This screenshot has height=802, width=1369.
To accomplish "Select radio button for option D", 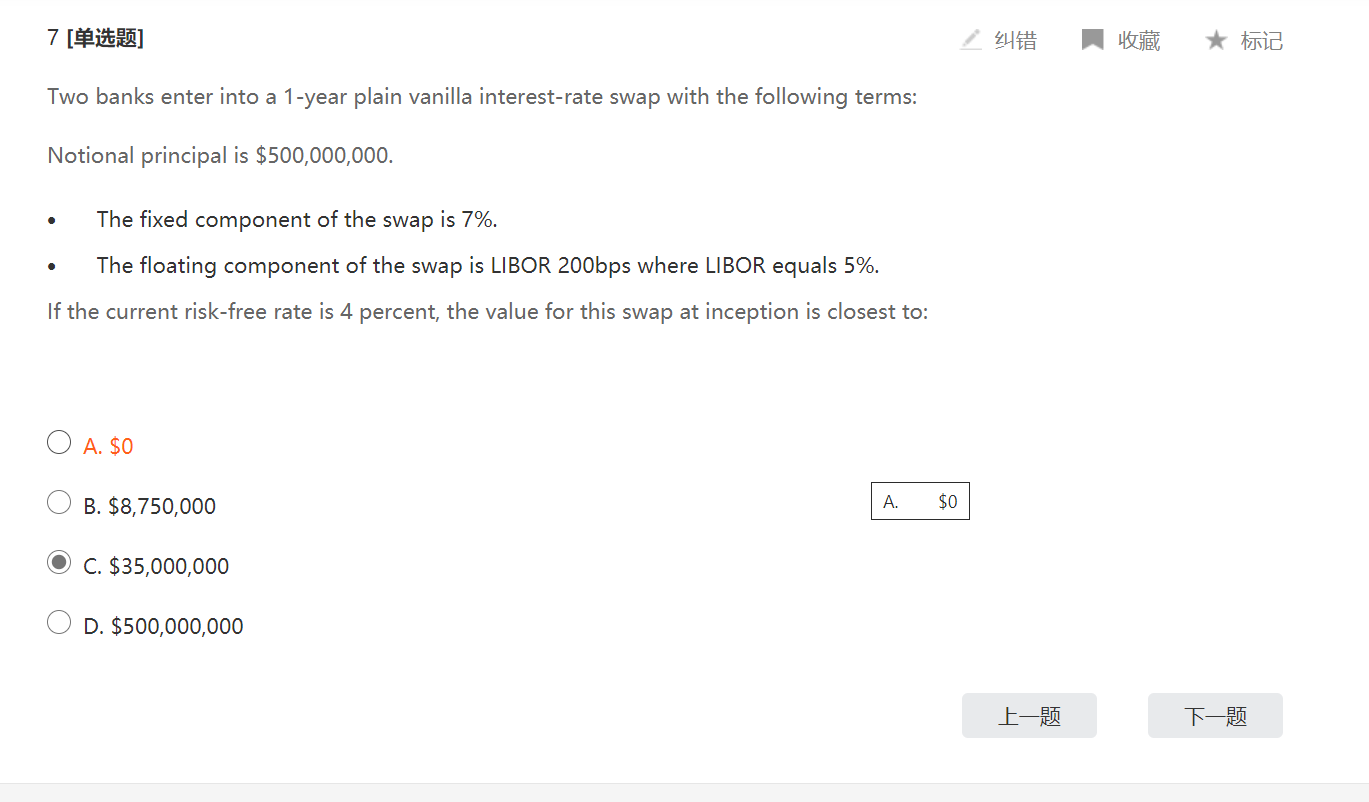I will 59,623.
